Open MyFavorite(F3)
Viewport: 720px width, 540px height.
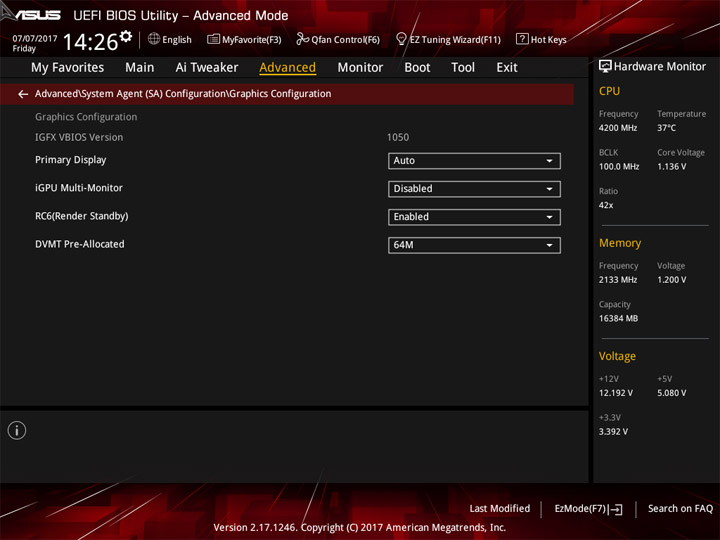tap(244, 39)
